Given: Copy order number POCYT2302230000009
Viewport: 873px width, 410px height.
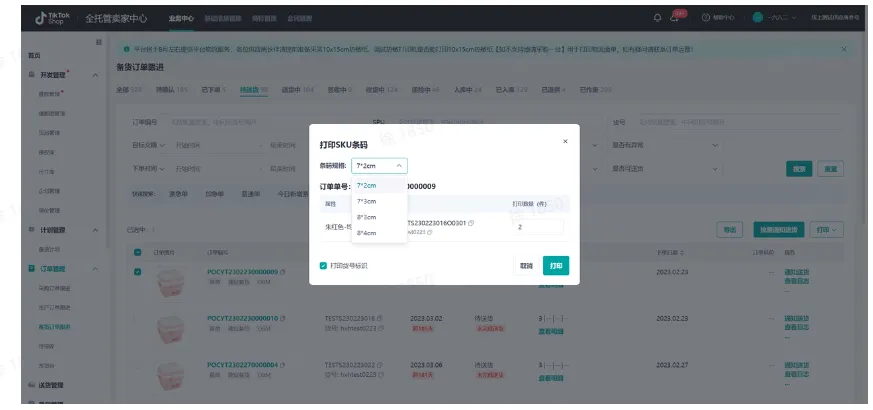Looking at the screenshot, I should [x=283, y=272].
